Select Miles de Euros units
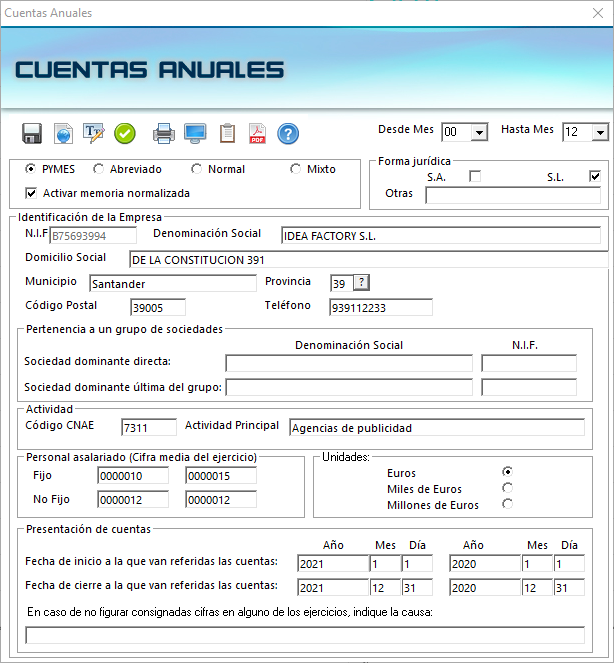Screen dimensions: 614x663 [507, 488]
